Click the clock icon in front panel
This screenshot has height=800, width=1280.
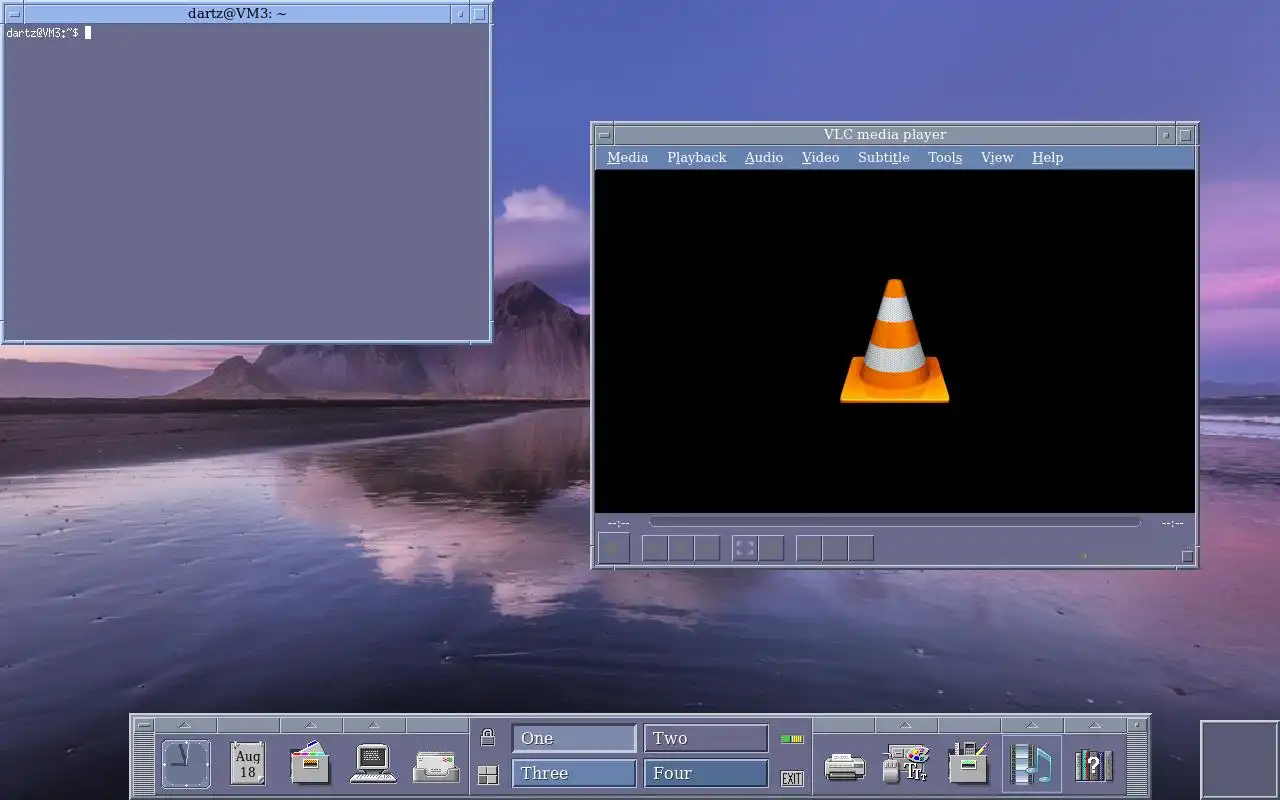(186, 765)
